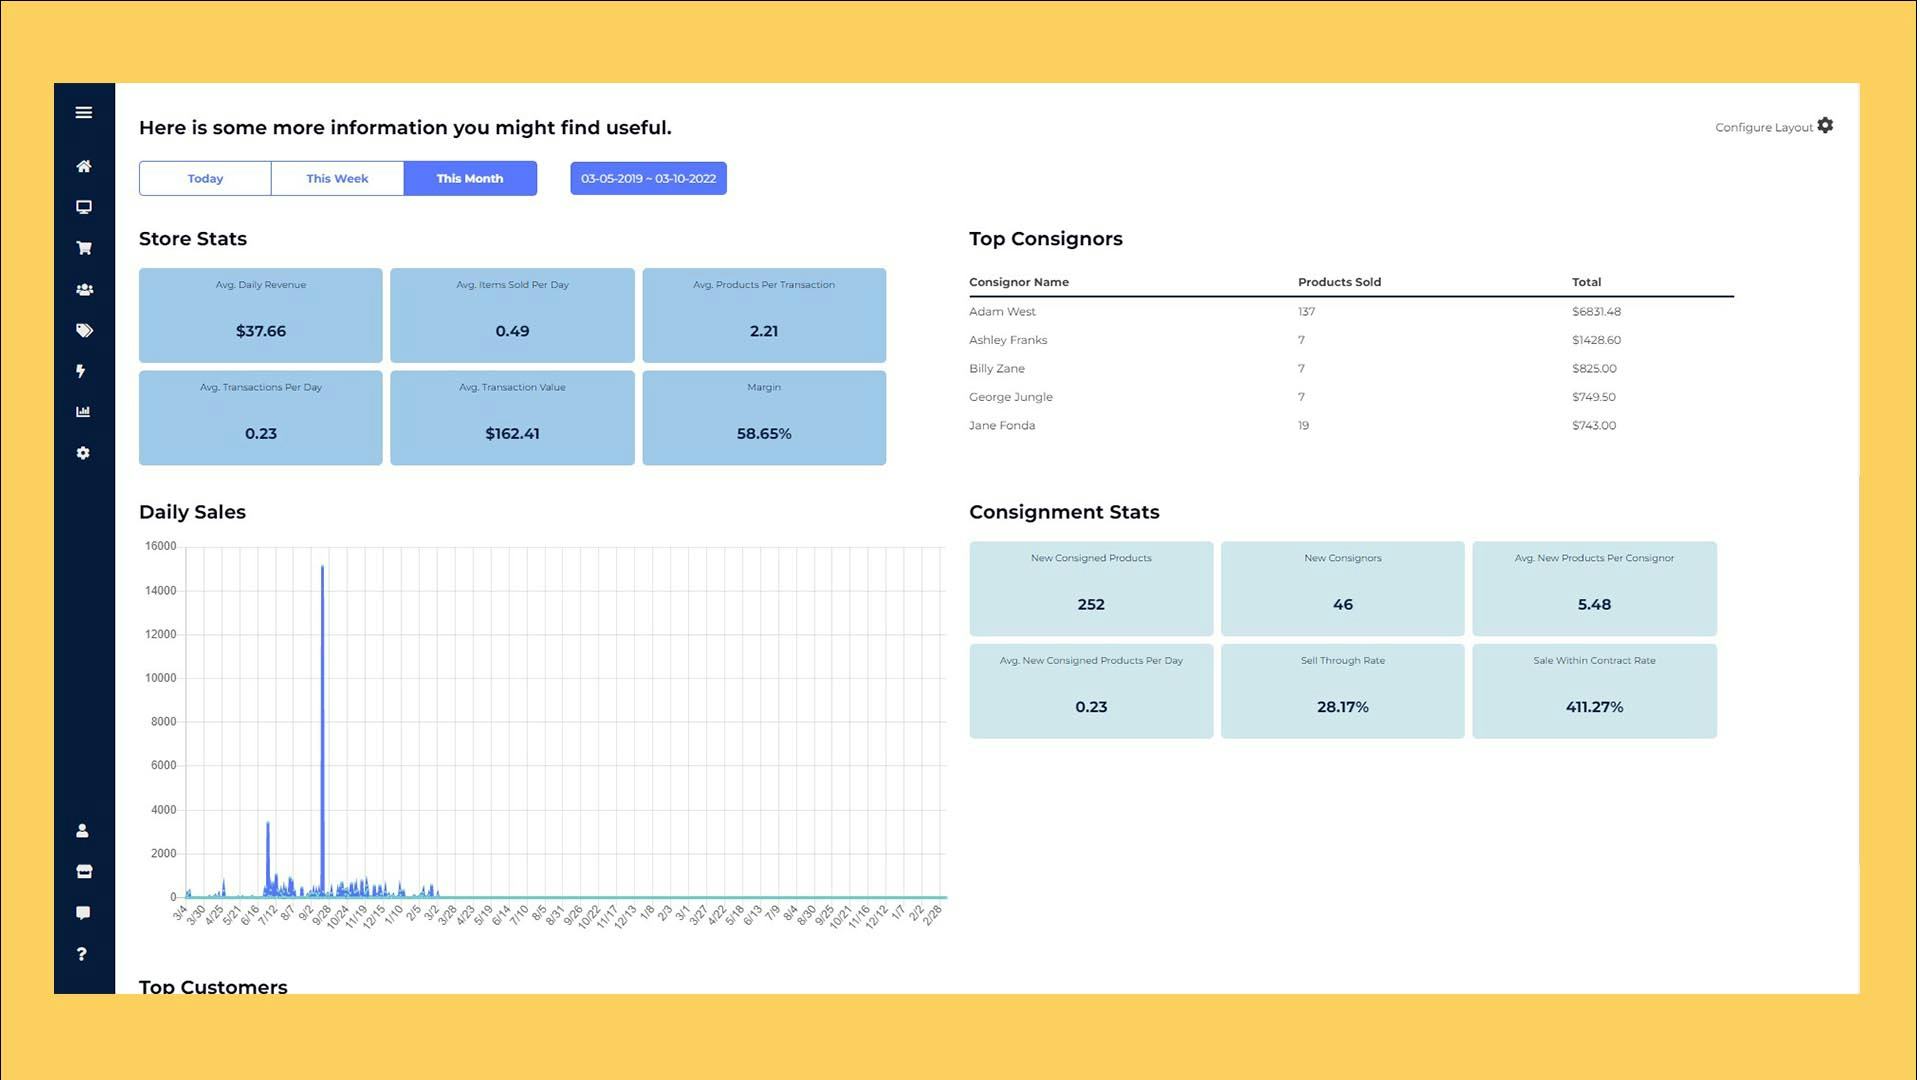1920x1080 pixels.
Task: Switch to the This Week tab
Action: tap(337, 179)
